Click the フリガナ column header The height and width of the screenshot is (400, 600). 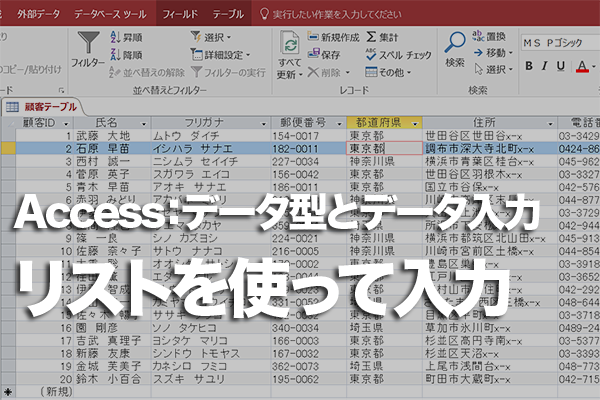pyautogui.click(x=211, y=123)
